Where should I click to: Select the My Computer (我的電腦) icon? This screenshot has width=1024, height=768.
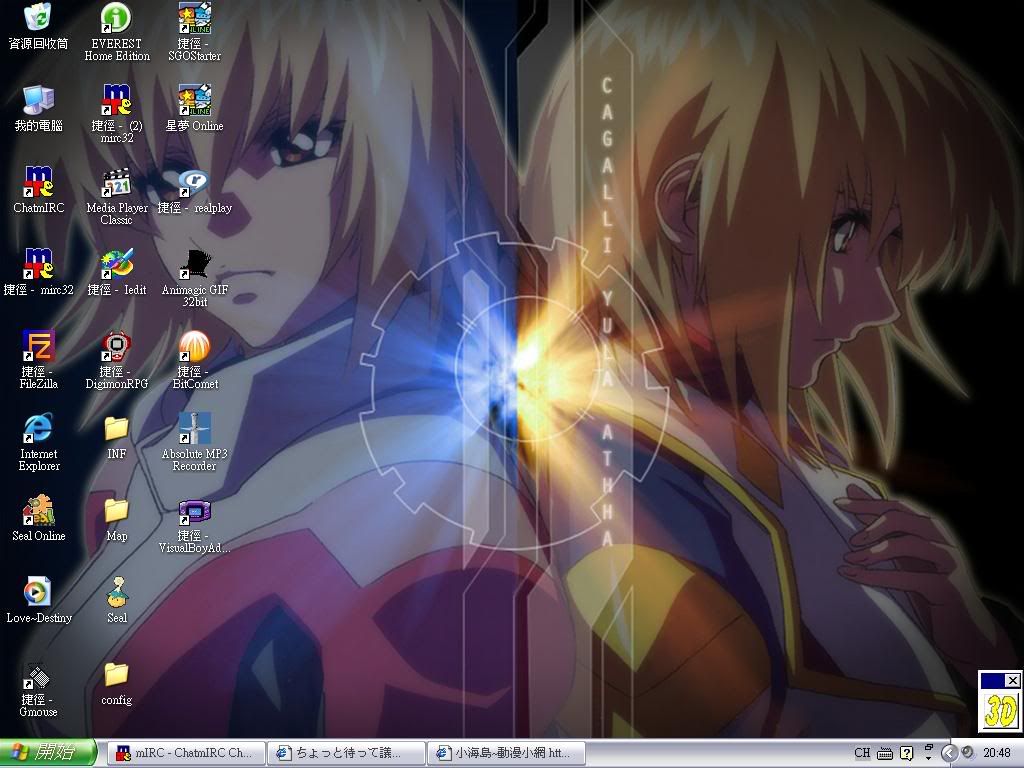tap(38, 101)
